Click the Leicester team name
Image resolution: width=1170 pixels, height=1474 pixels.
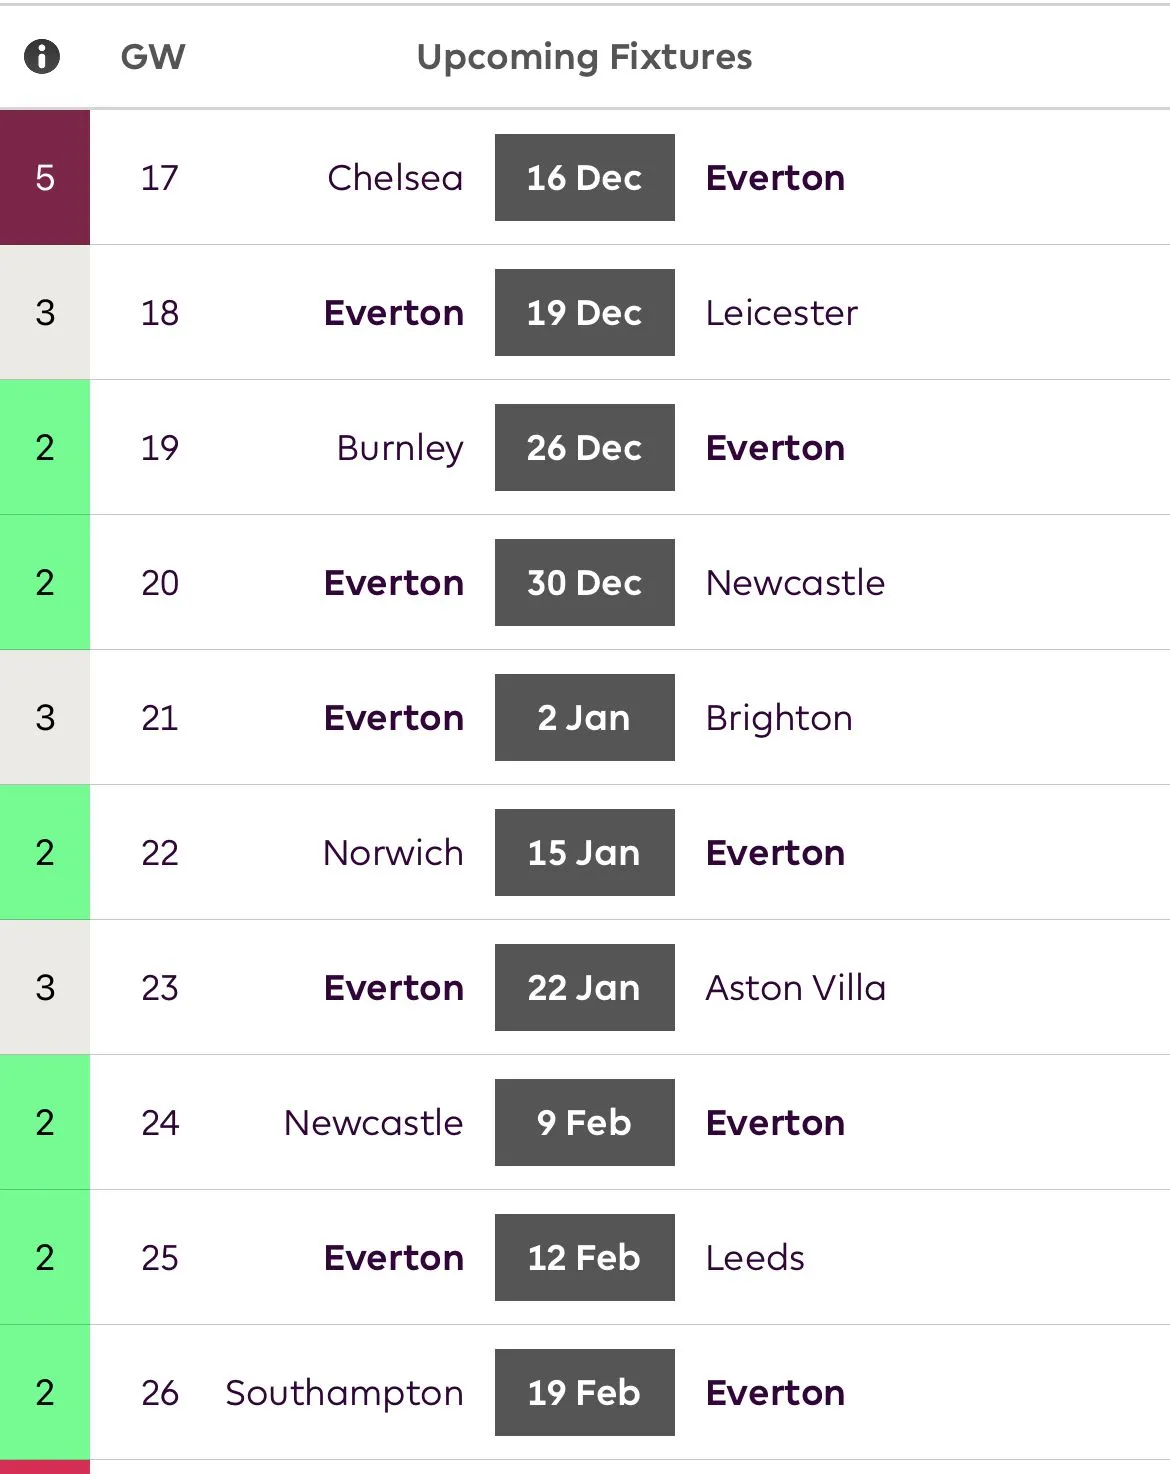pyautogui.click(x=781, y=313)
